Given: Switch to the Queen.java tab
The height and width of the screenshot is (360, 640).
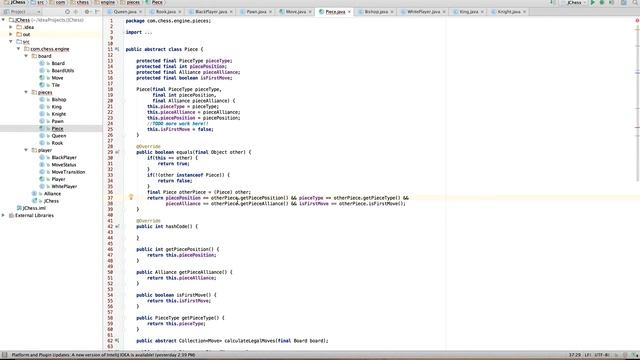Looking at the screenshot, I should tap(124, 12).
